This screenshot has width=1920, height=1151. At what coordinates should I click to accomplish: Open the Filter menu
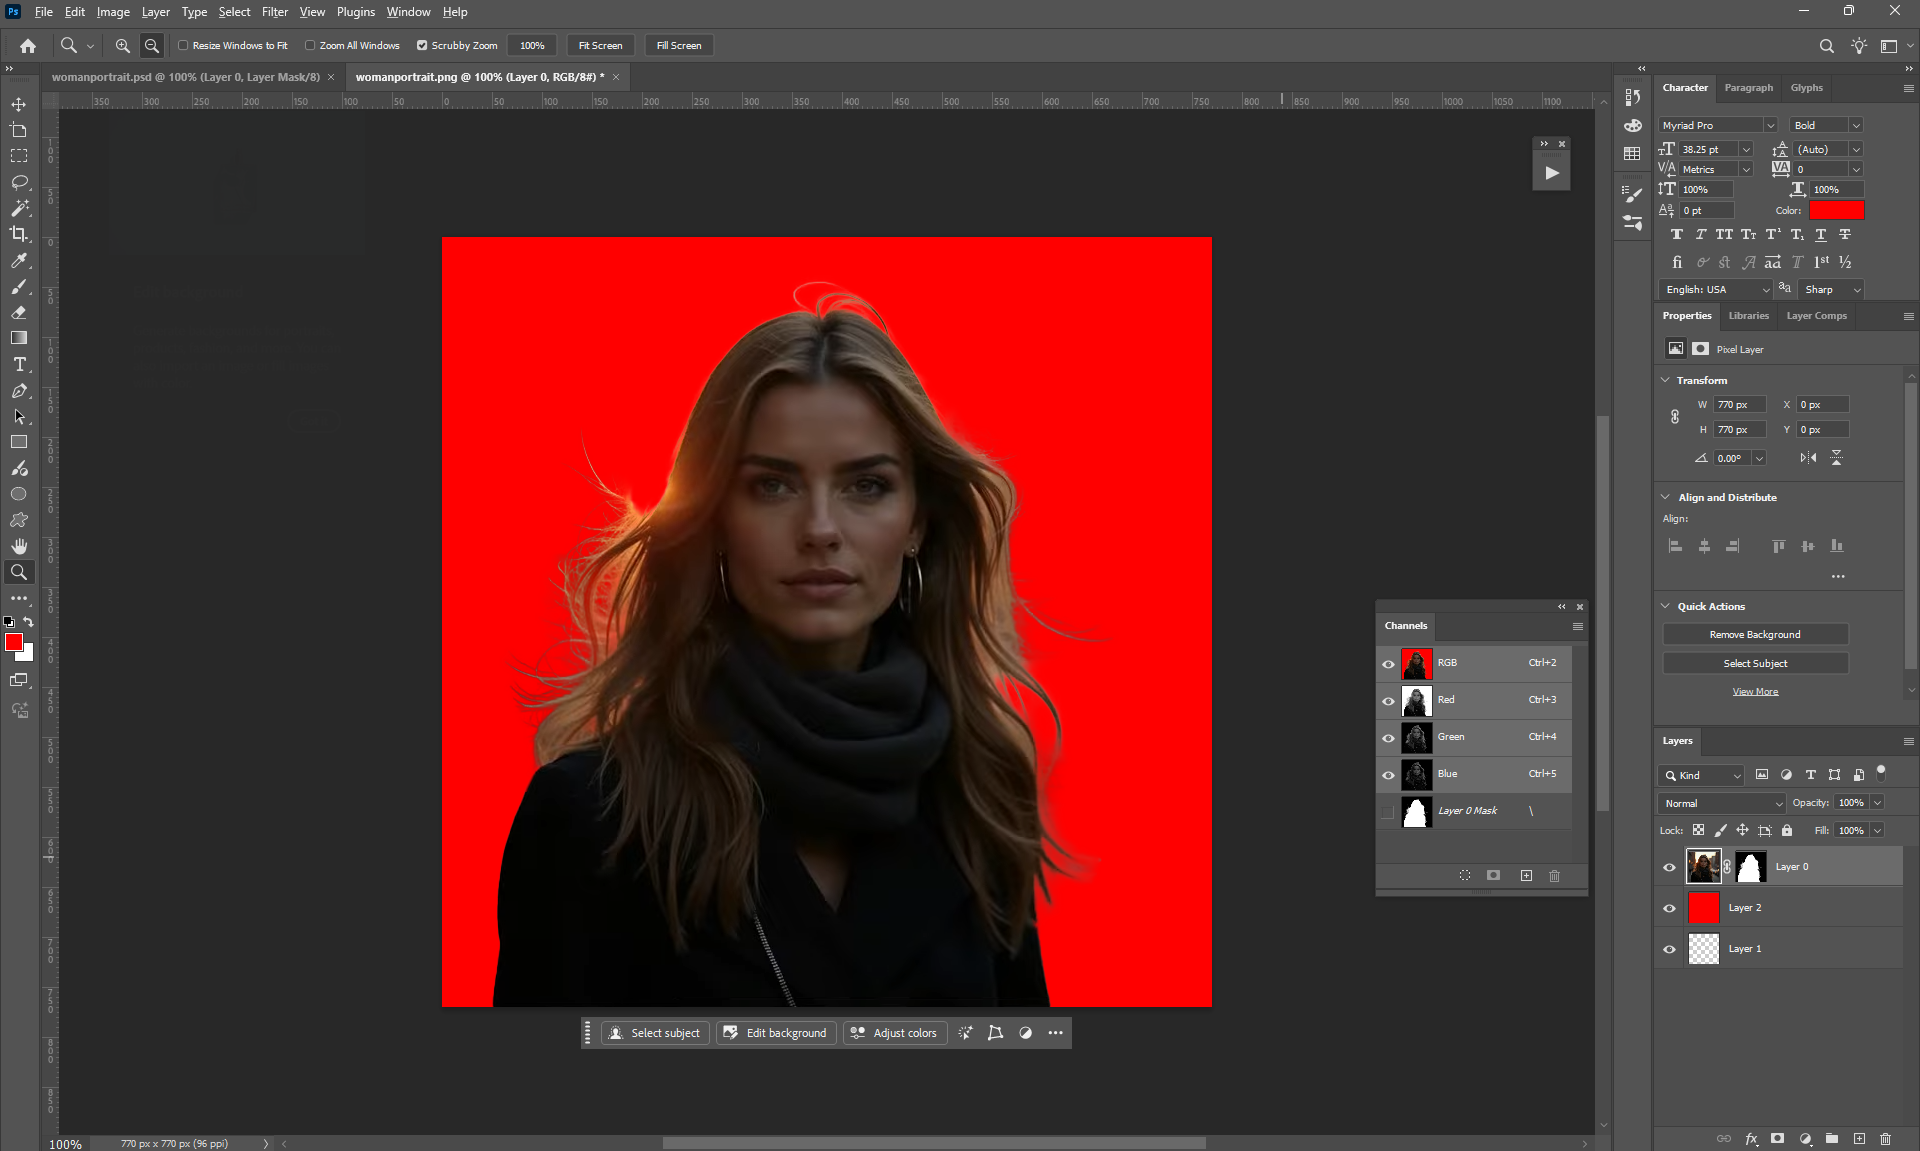tap(274, 12)
